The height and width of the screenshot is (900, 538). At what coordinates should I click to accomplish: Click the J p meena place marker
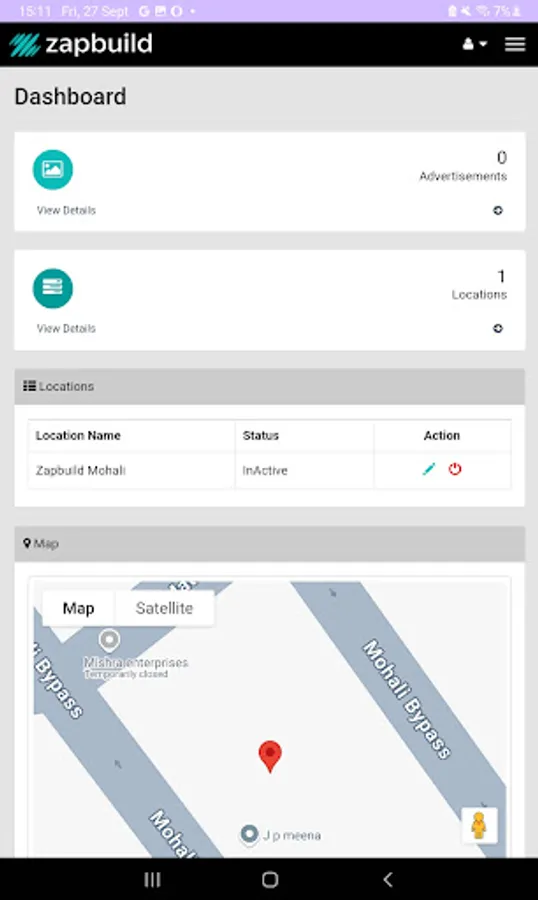249,834
